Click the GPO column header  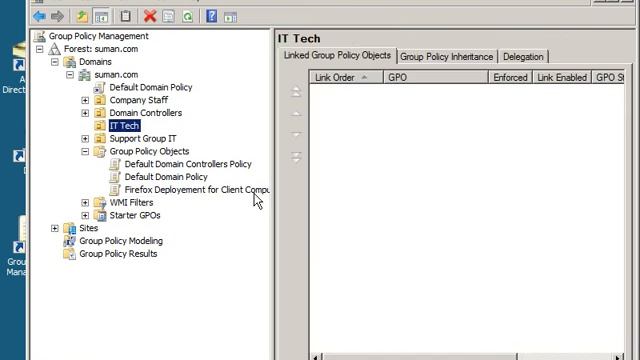436,77
